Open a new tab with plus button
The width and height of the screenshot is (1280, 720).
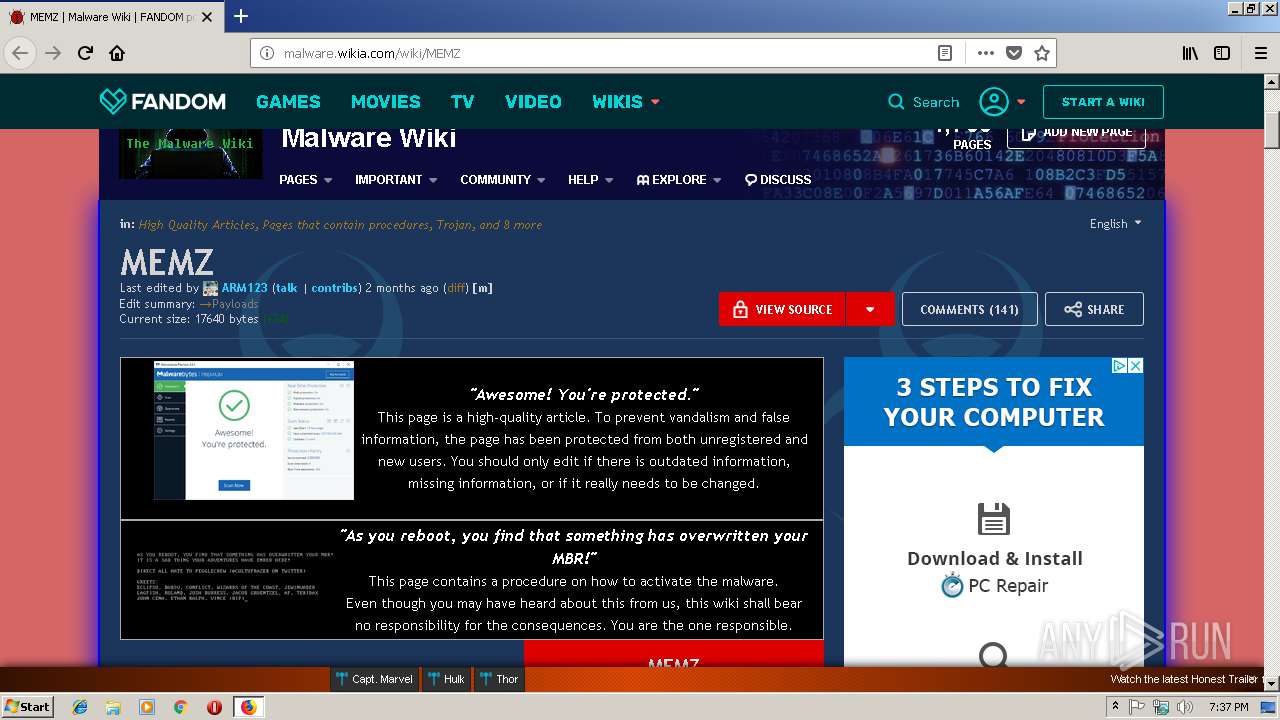[240, 16]
